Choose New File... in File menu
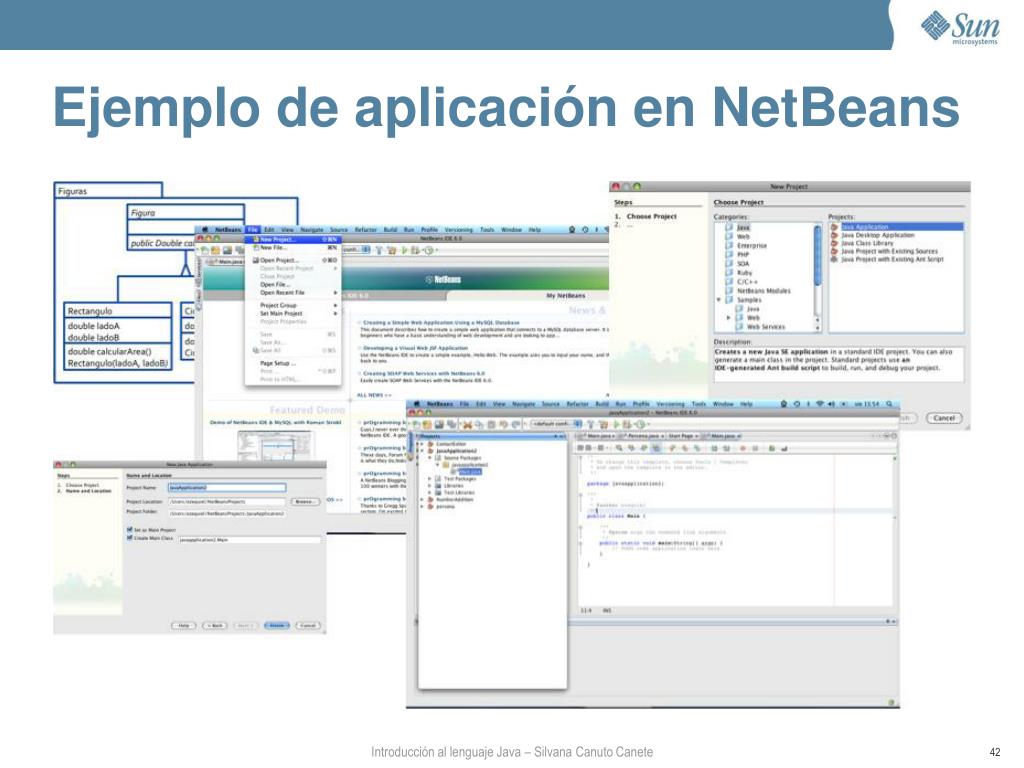The image size is (1024, 768). click(293, 248)
